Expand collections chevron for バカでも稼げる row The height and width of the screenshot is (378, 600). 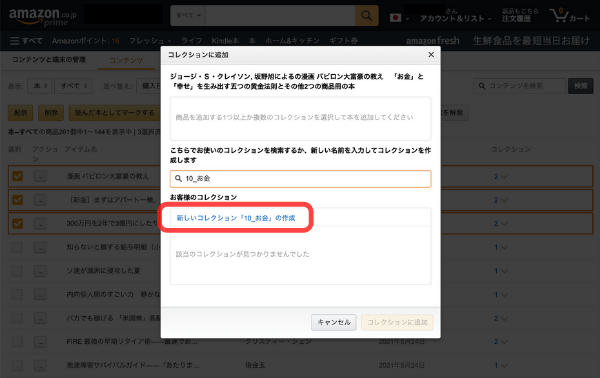click(504, 318)
